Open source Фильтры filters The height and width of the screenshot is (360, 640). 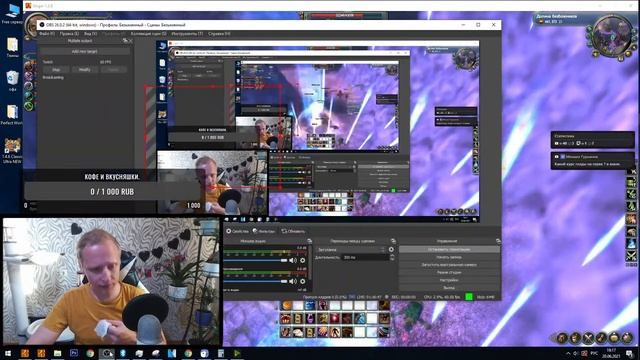click(264, 231)
